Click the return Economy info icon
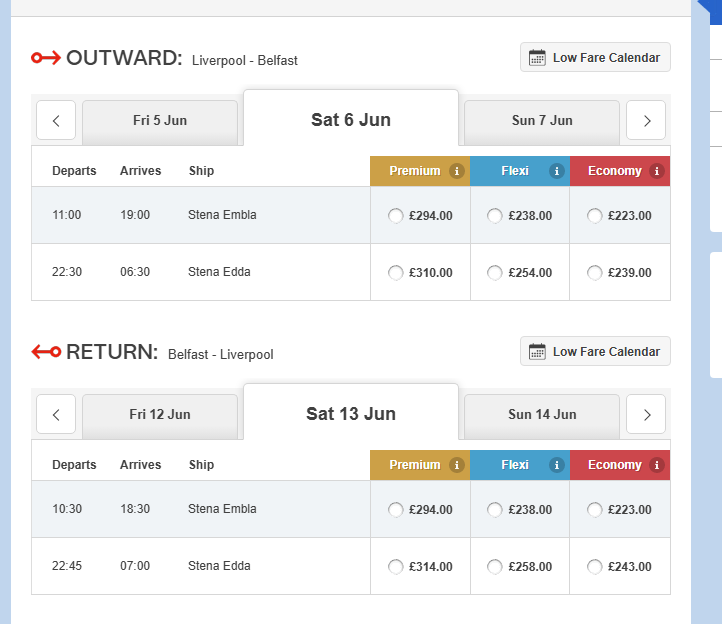 tap(657, 465)
